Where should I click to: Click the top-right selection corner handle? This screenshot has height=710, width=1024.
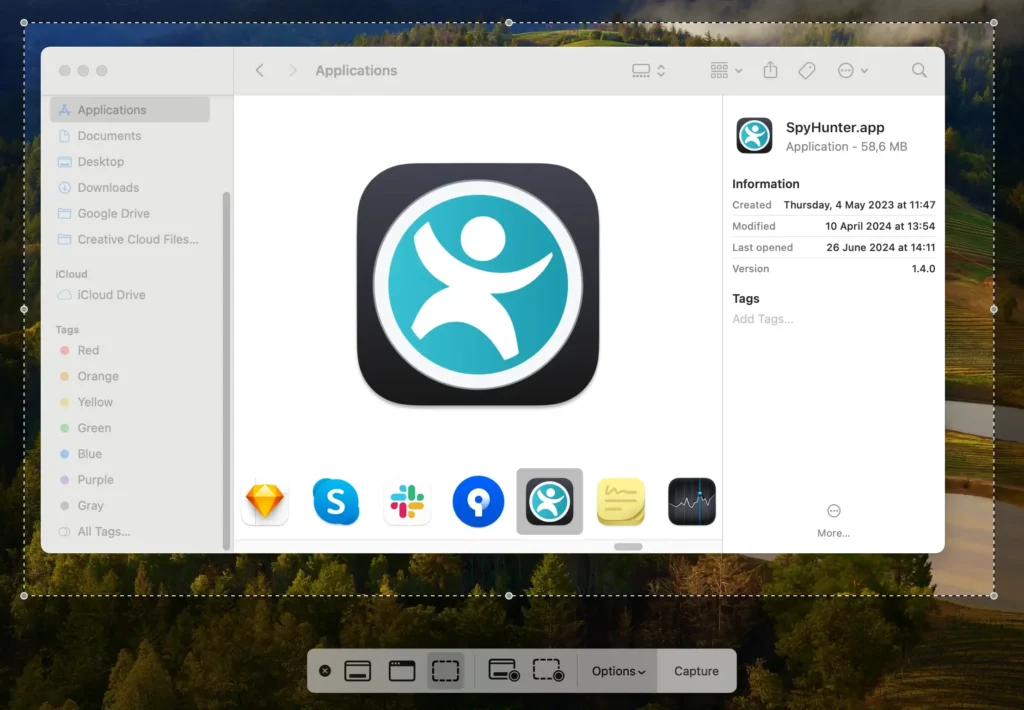[994, 22]
